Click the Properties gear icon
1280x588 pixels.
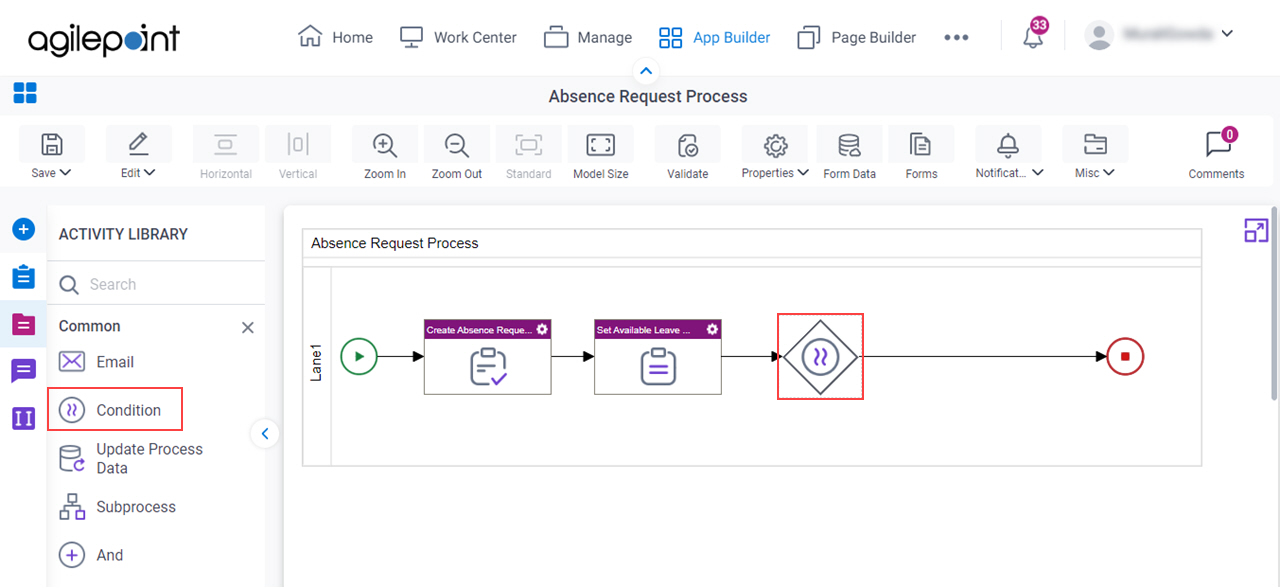pos(775,145)
